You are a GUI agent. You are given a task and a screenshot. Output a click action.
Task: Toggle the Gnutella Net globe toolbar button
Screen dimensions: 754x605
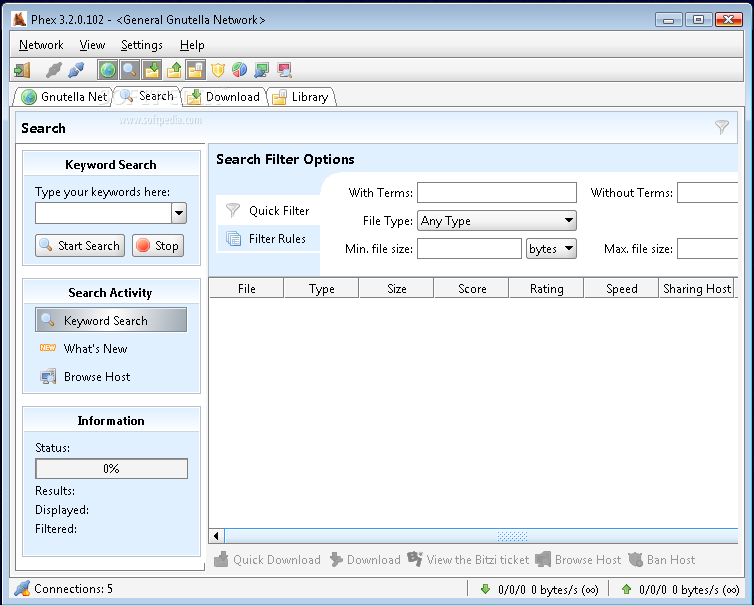click(108, 70)
